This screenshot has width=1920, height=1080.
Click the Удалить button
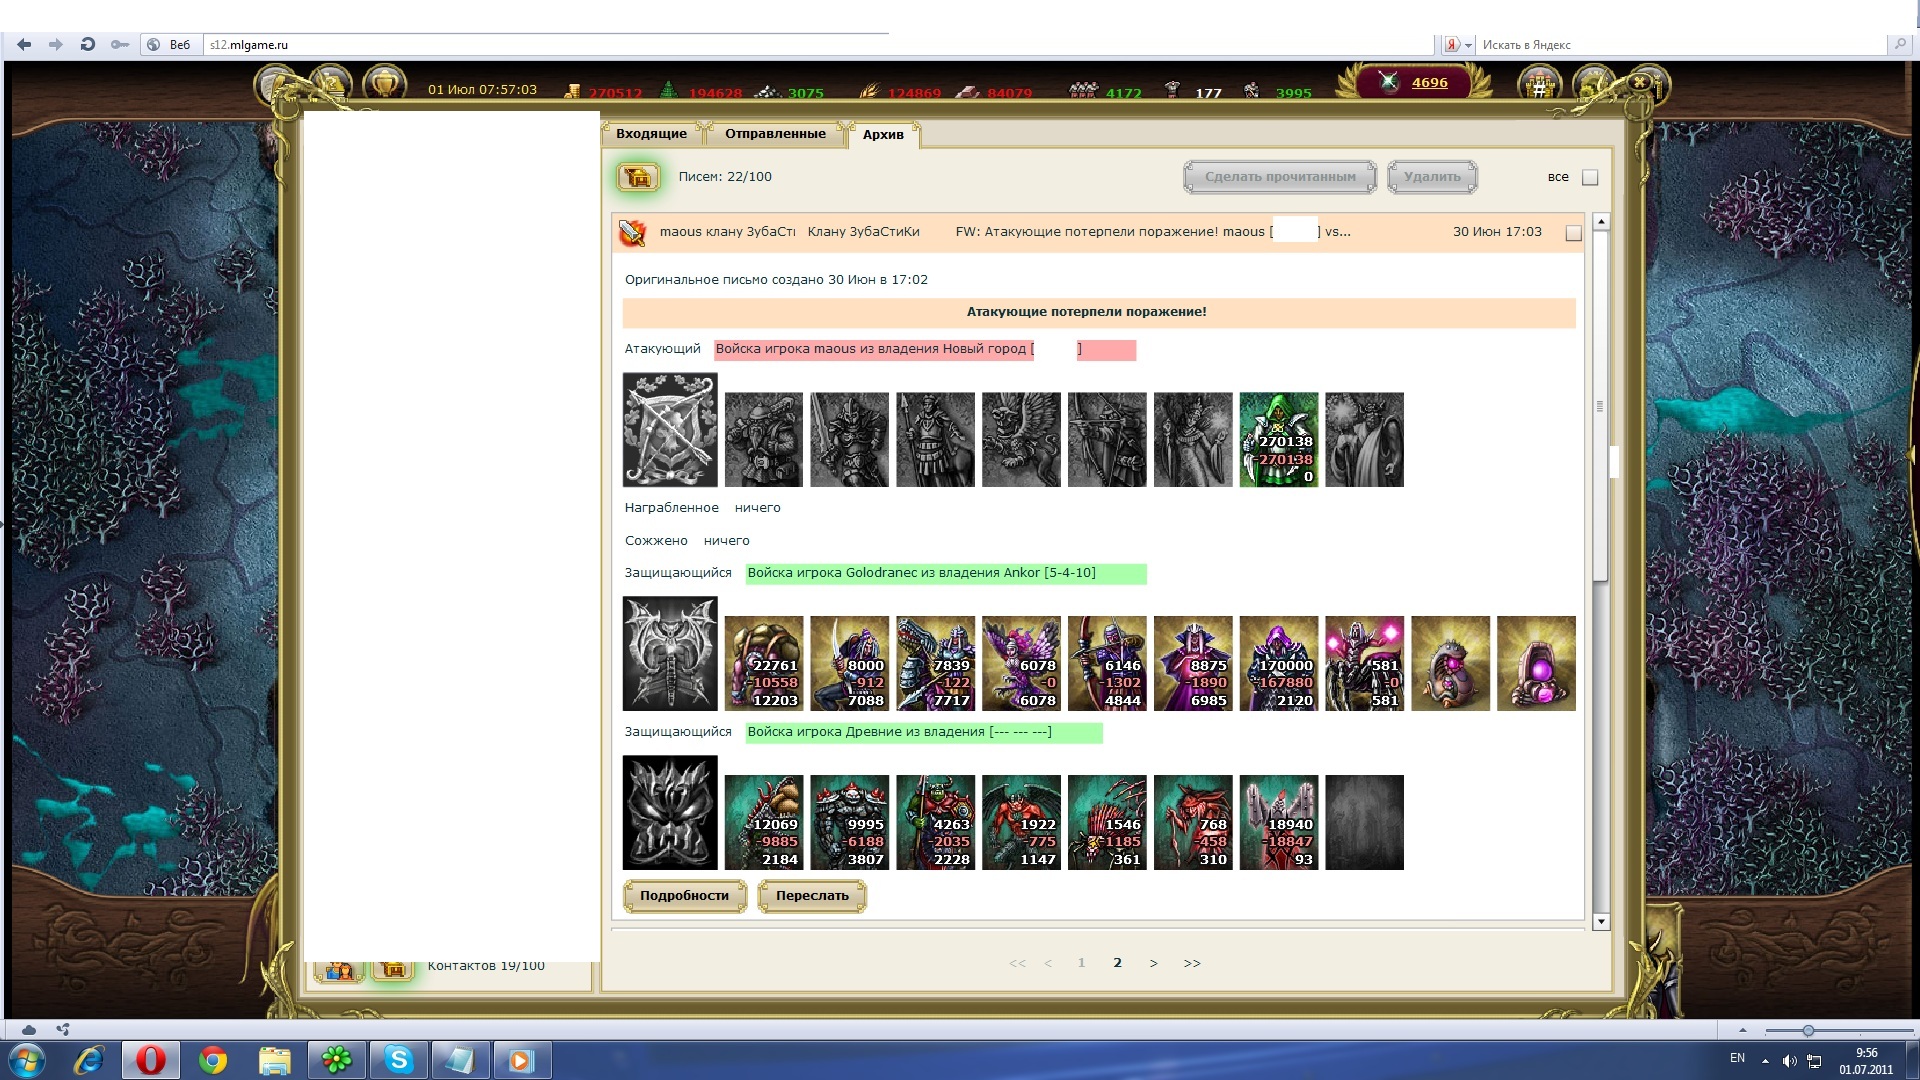click(x=1432, y=177)
